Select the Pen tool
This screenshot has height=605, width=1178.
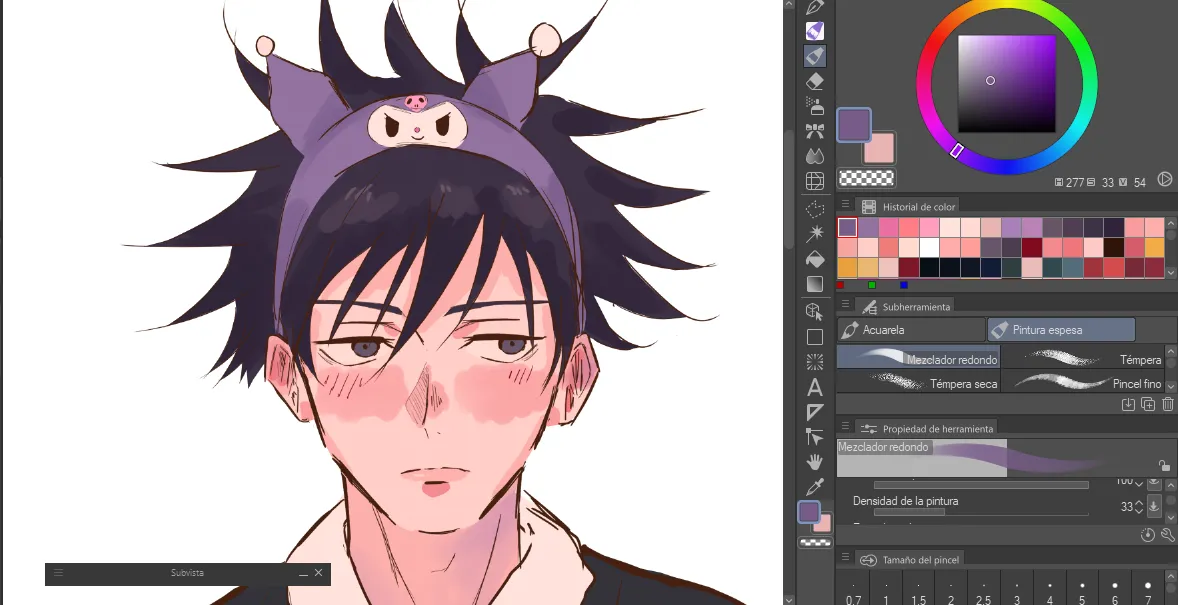point(814,7)
